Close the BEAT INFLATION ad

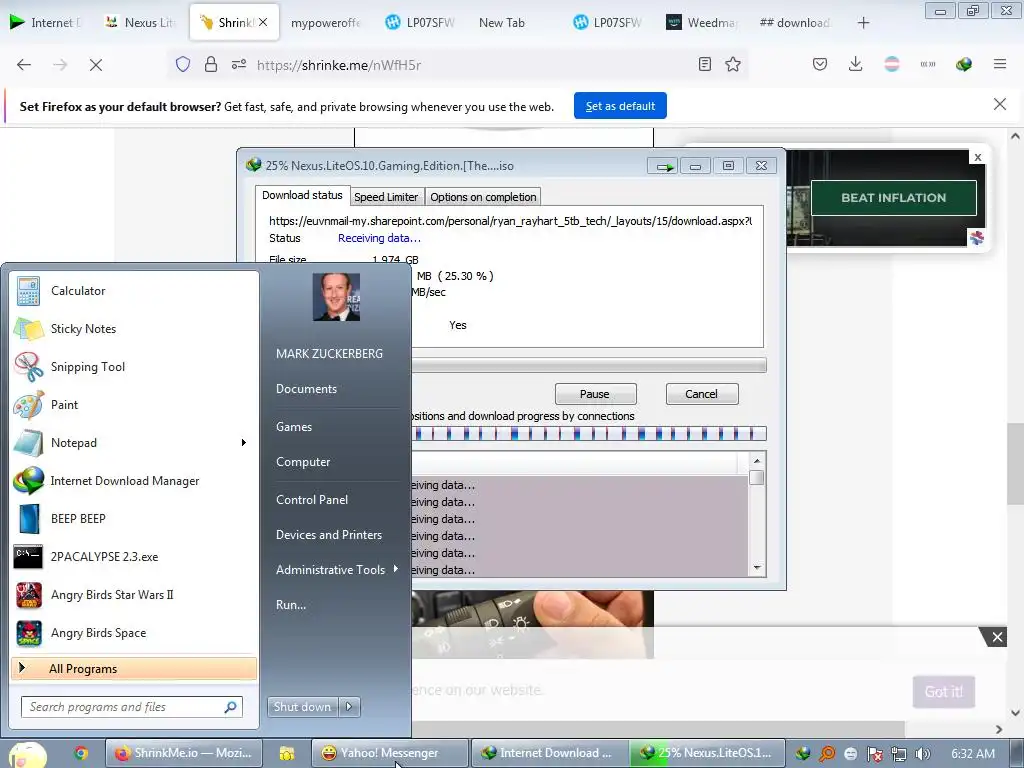[978, 157]
